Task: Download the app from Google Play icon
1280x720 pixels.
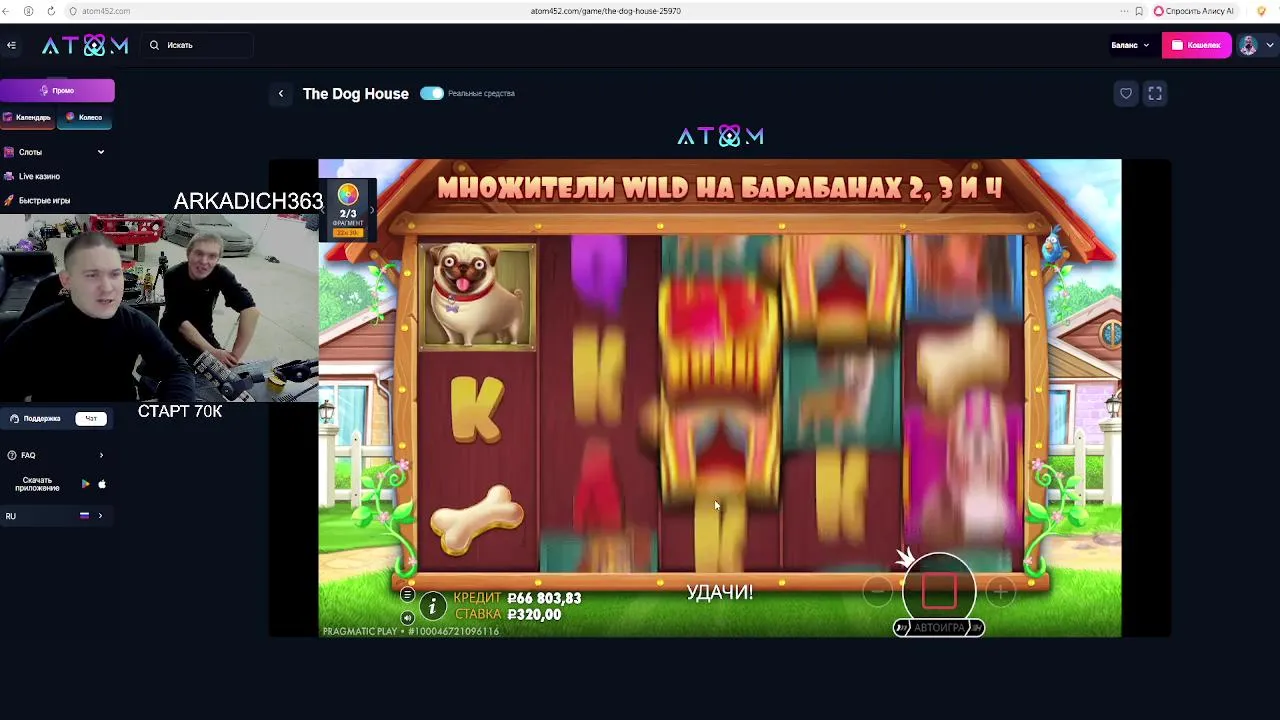Action: [x=86, y=484]
